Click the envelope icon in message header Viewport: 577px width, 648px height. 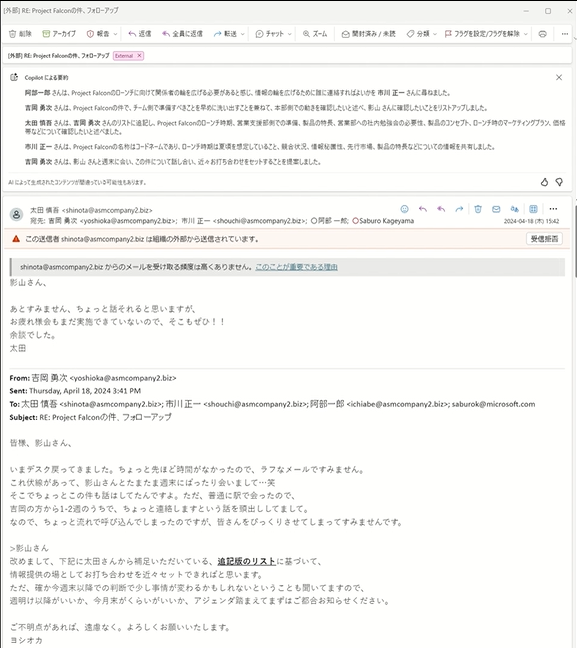pos(496,209)
